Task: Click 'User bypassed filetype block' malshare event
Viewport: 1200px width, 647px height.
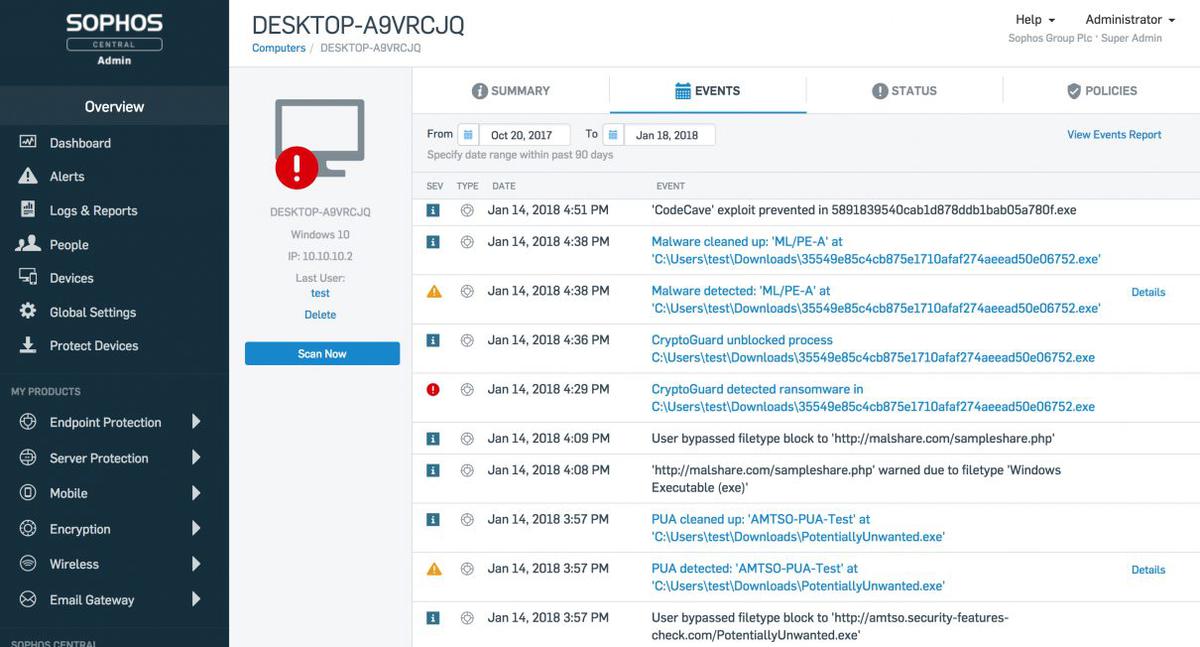Action: click(853, 438)
